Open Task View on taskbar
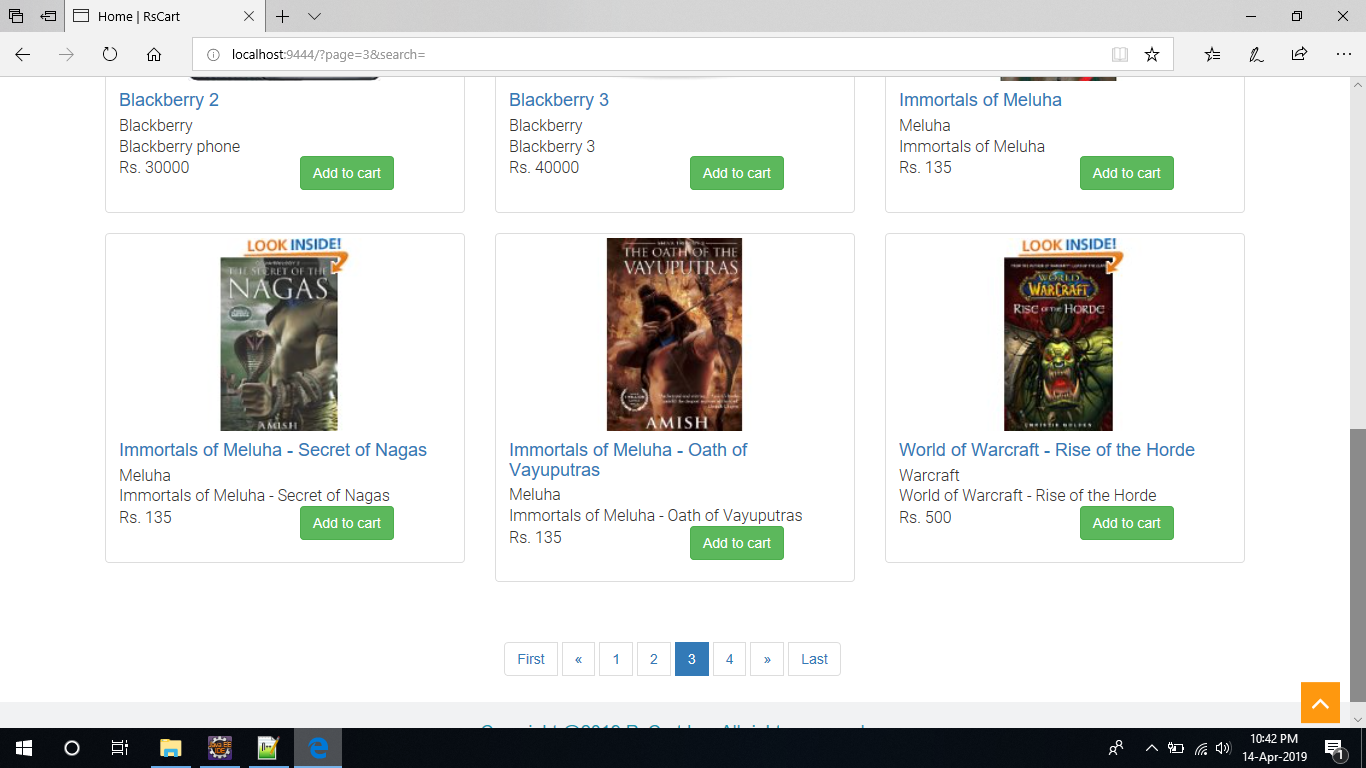Screen dimensions: 1366x768 point(120,748)
